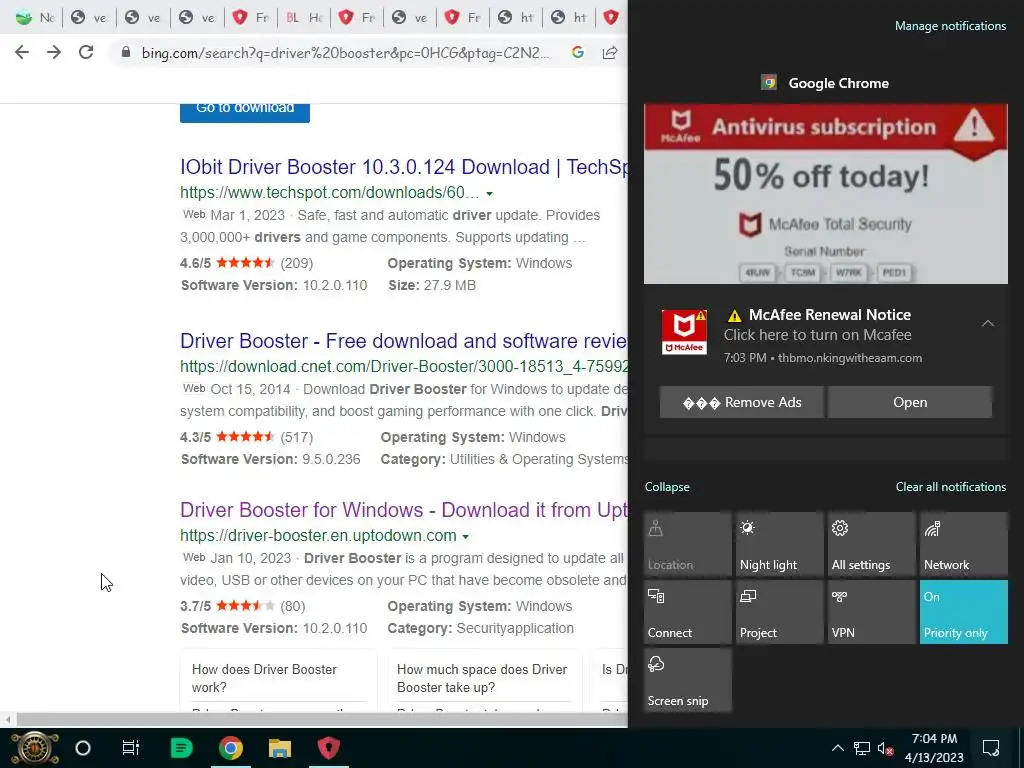Switch to the first ht tab
This screenshot has height=768, width=1024.
[516, 18]
